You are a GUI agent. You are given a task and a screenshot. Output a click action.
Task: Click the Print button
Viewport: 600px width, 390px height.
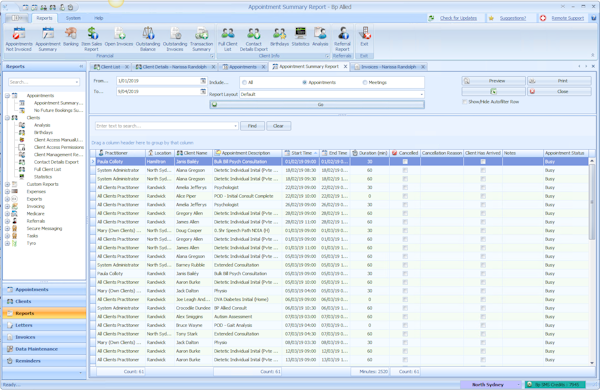559,81
